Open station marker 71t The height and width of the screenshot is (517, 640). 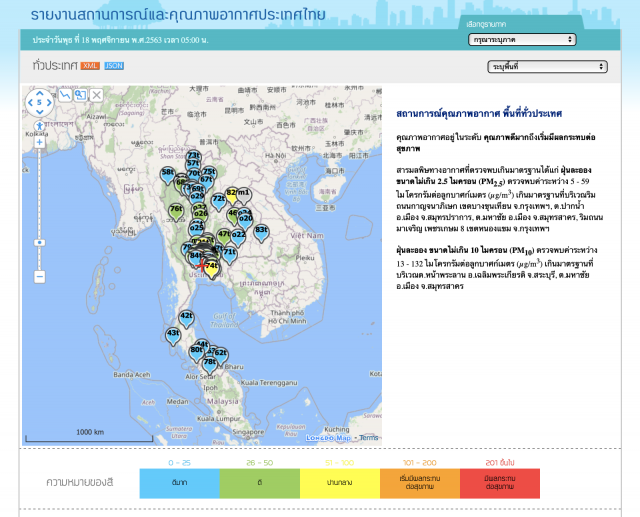[x=229, y=255]
